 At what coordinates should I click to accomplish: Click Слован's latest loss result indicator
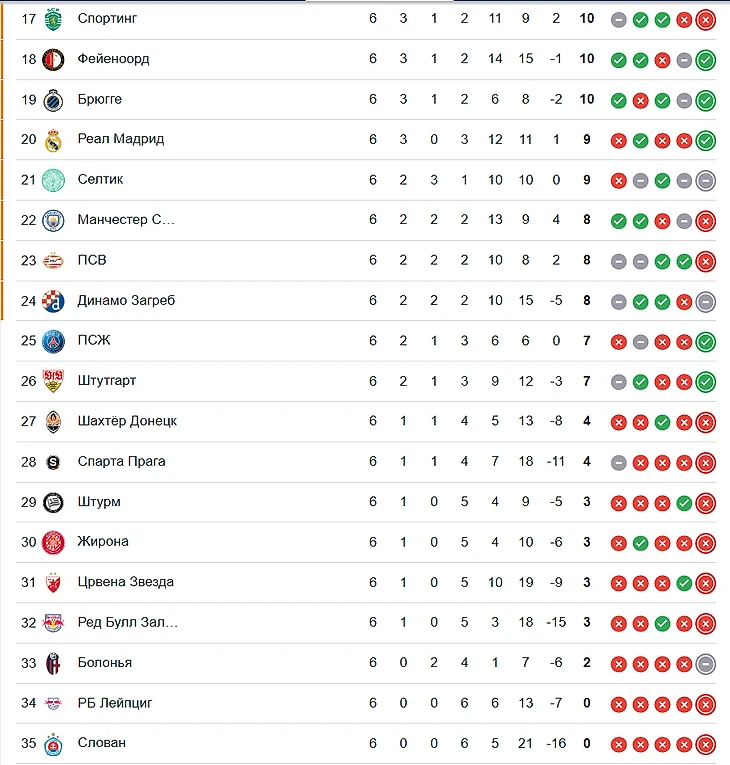tap(706, 744)
